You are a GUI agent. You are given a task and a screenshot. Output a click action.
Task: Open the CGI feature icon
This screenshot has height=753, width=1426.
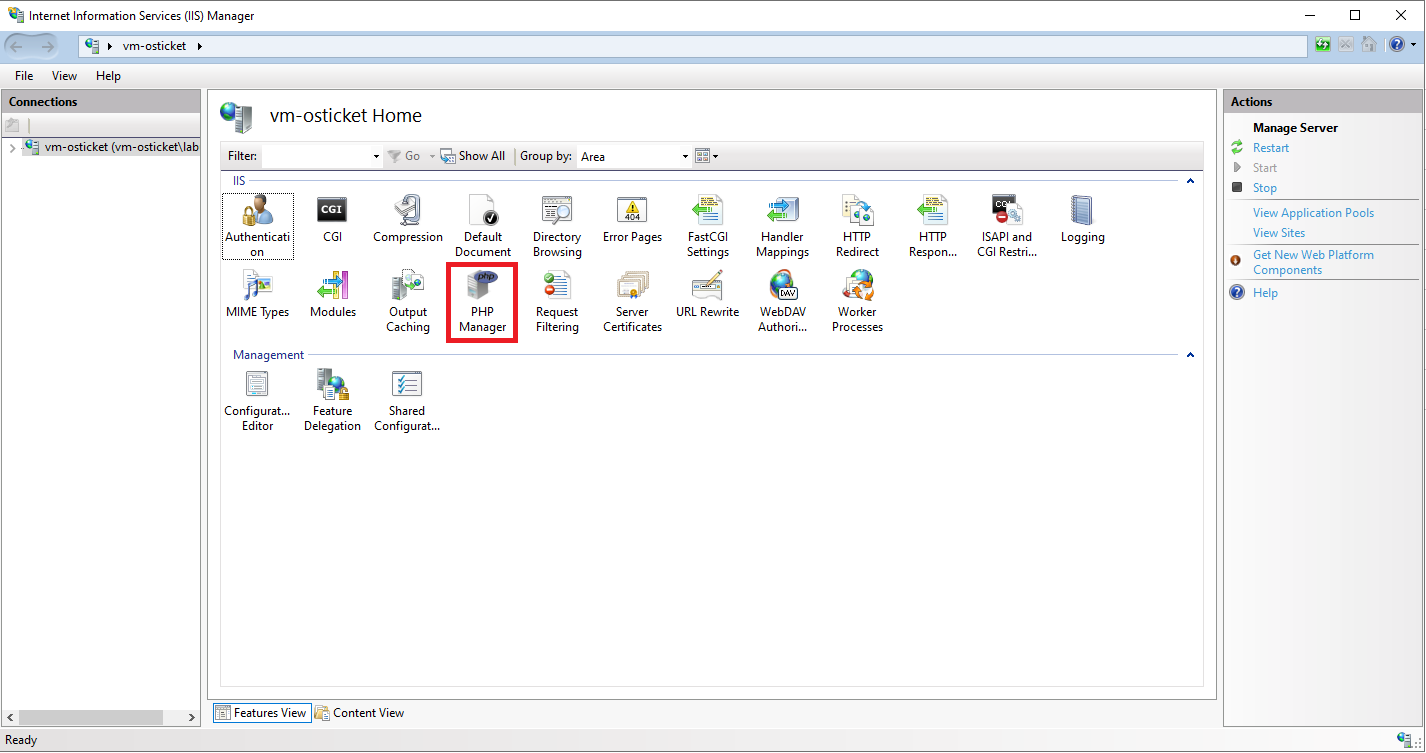tap(332, 219)
